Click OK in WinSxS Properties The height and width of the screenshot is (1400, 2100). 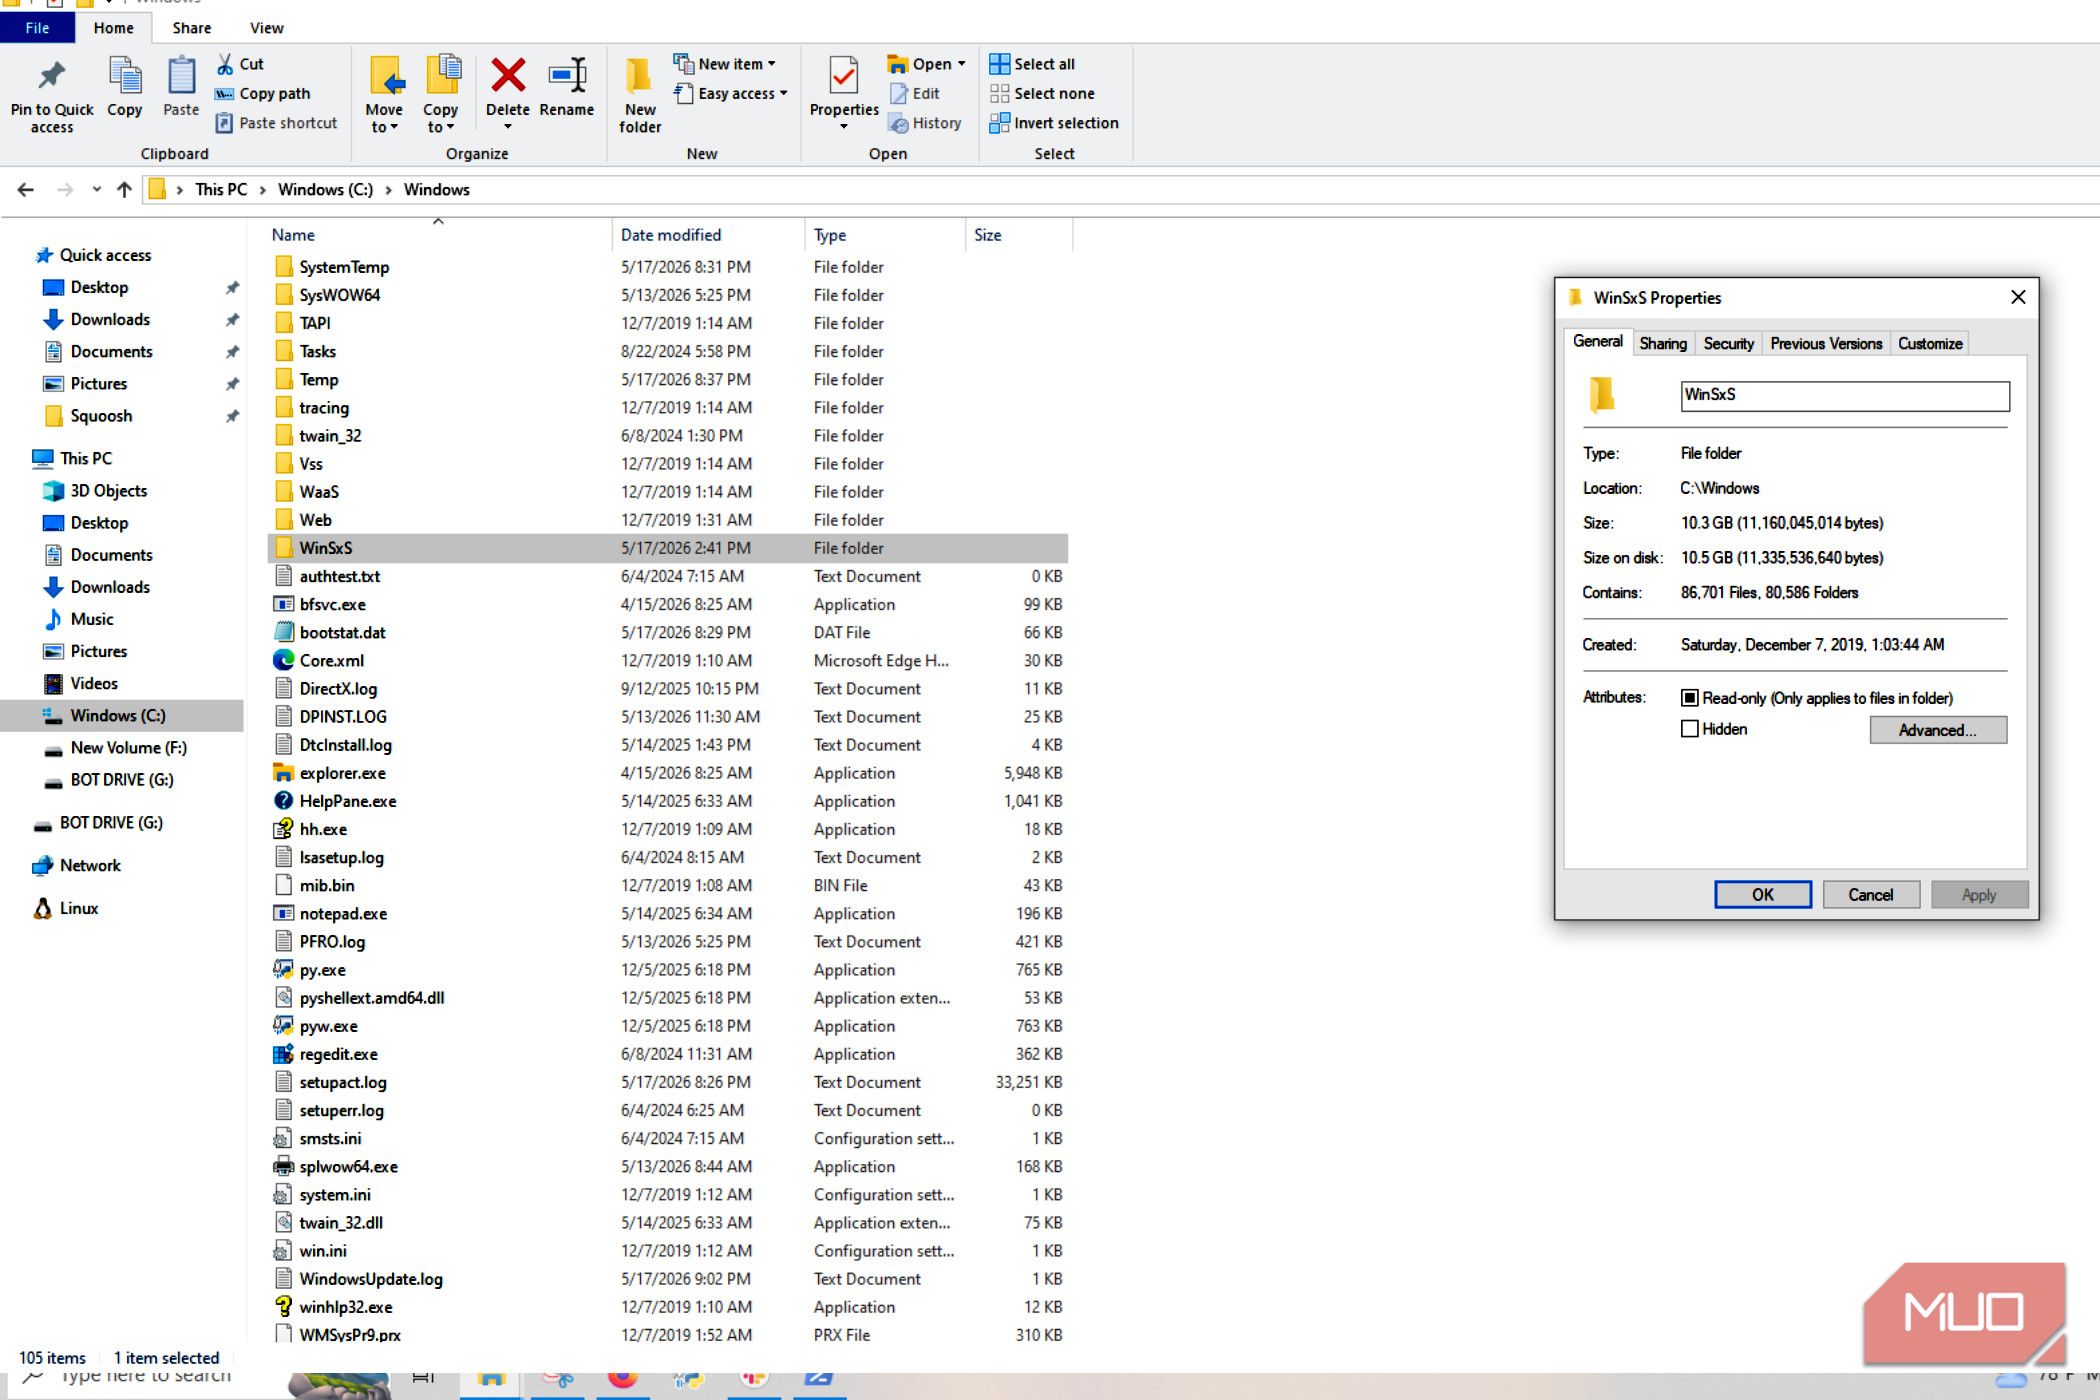pyautogui.click(x=1762, y=895)
